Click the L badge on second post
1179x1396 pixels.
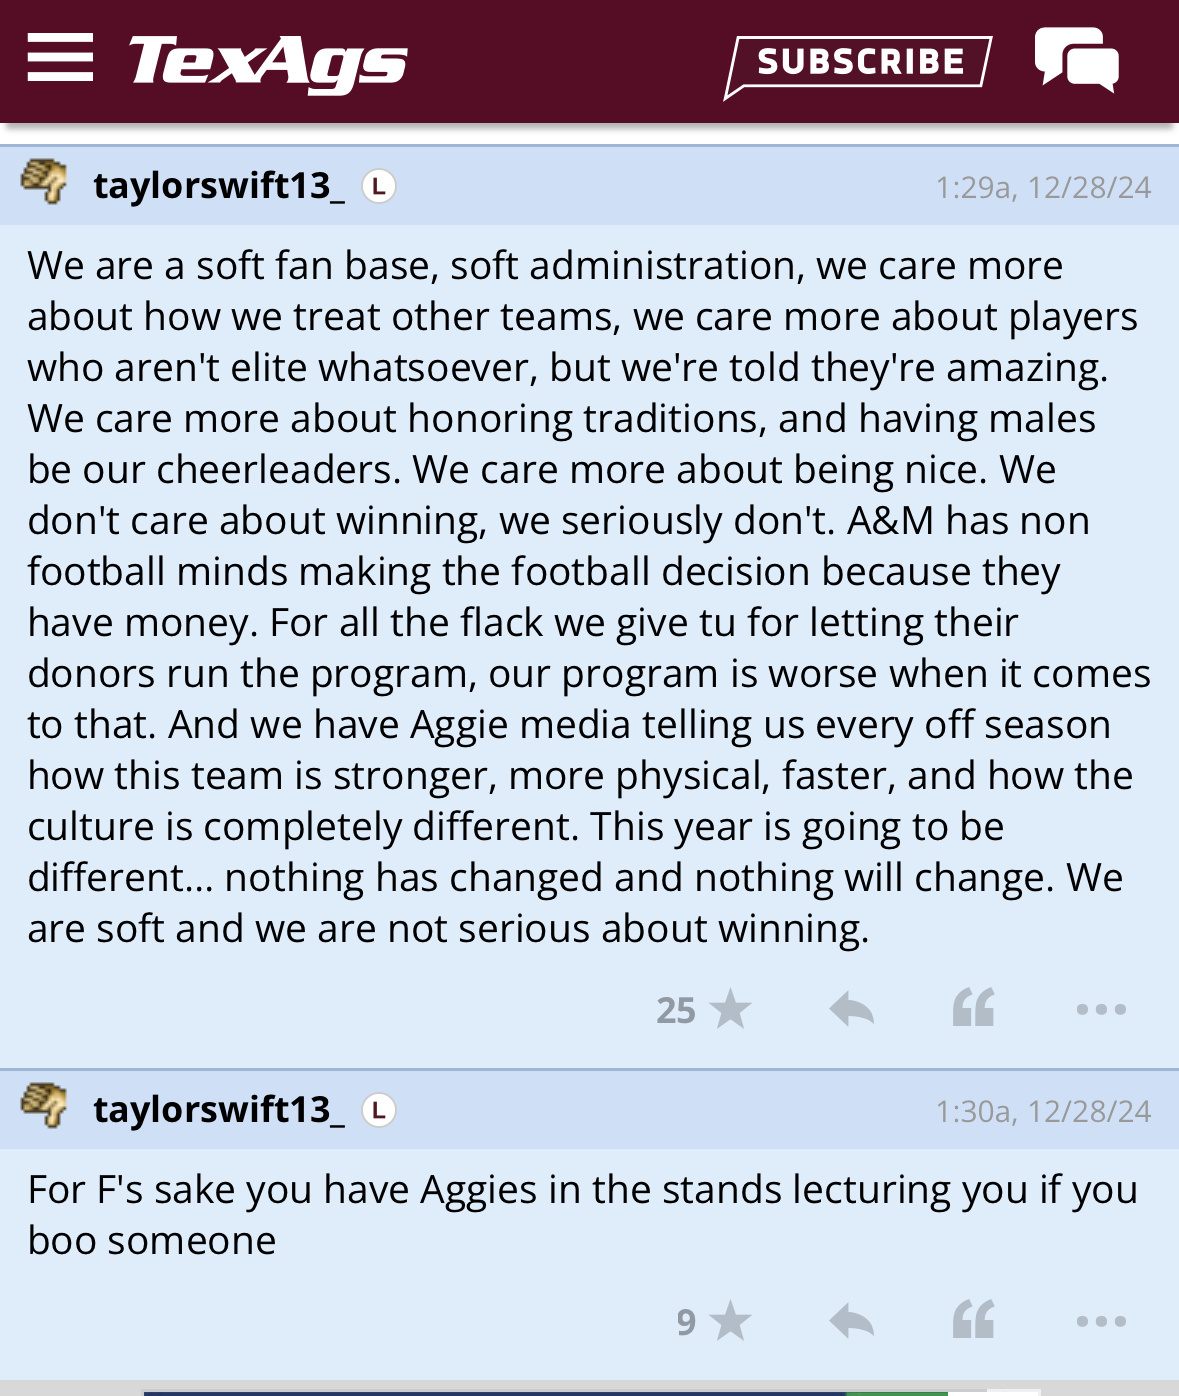[x=379, y=1110]
